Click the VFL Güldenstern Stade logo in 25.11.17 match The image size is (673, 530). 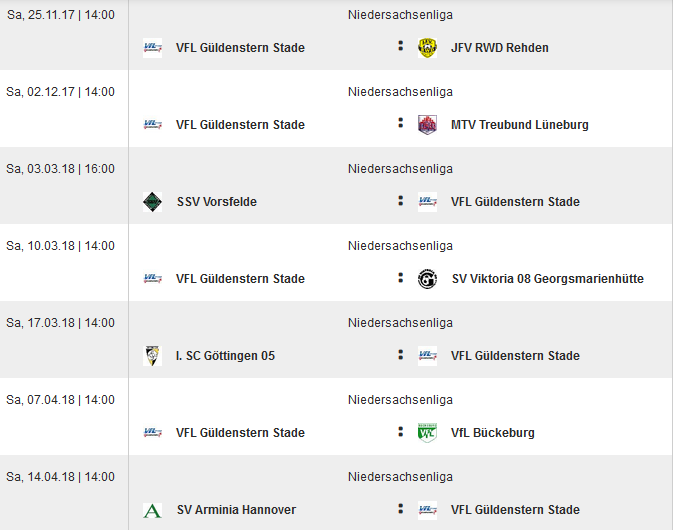(152, 48)
